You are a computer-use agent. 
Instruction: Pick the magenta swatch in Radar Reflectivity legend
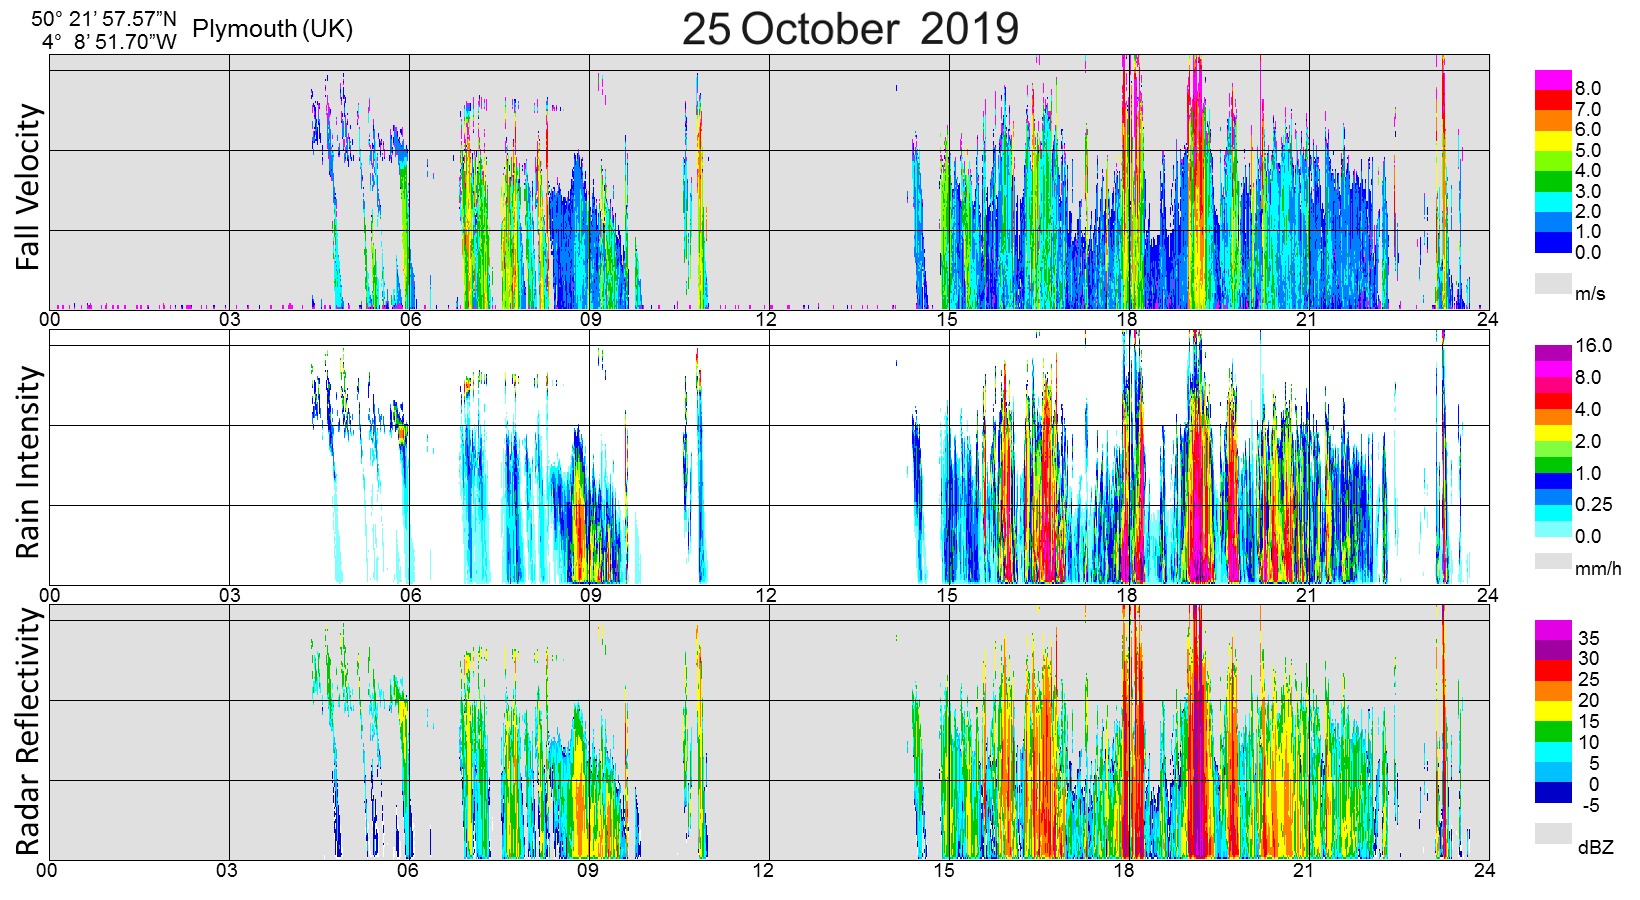click(x=1553, y=630)
